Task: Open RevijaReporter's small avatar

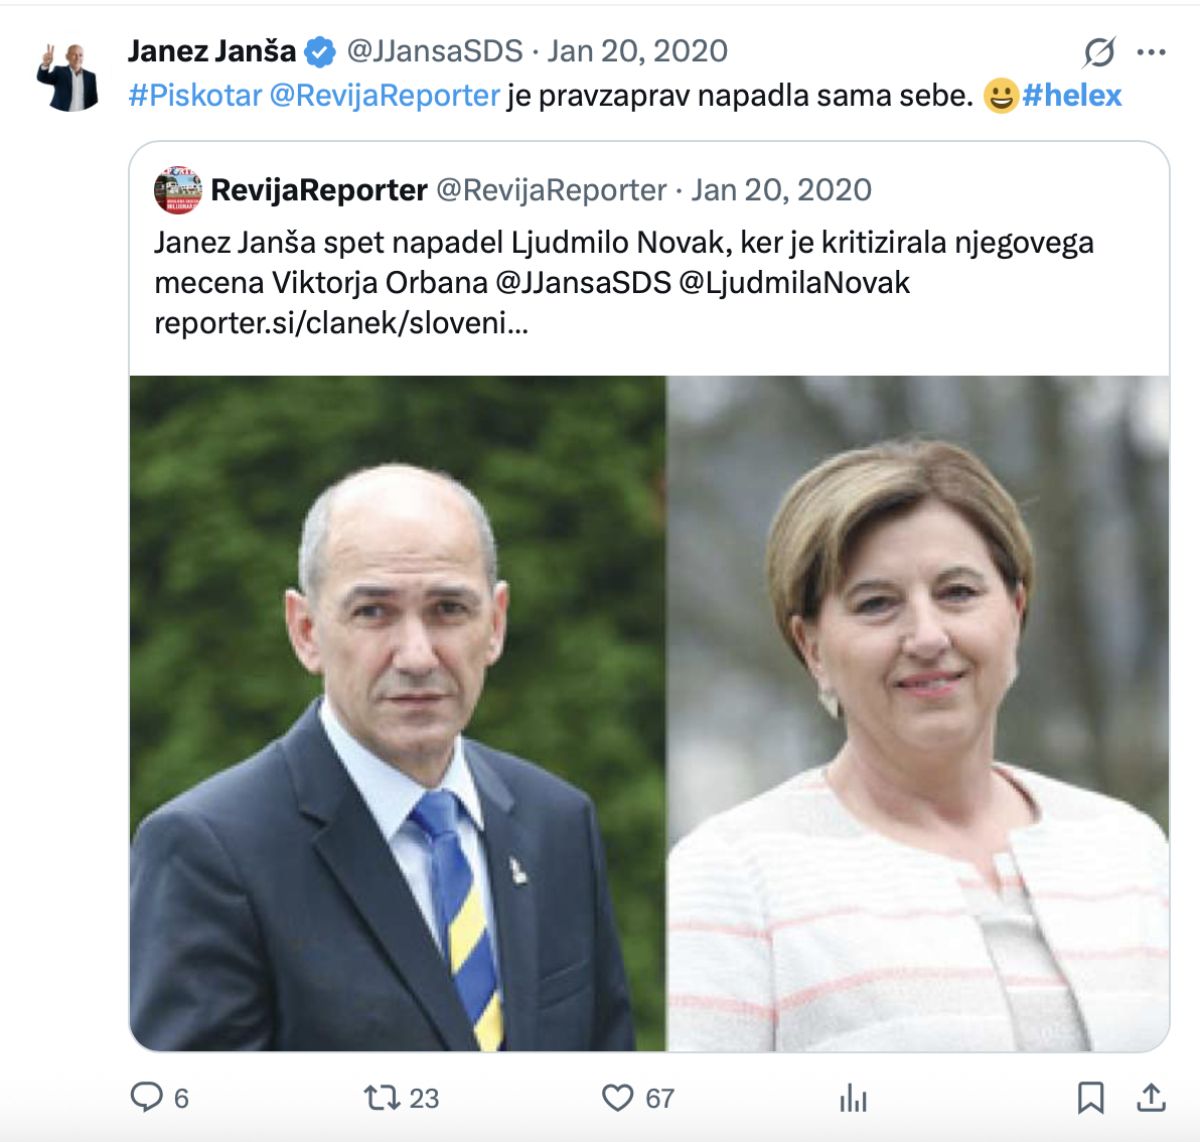Action: tap(178, 190)
